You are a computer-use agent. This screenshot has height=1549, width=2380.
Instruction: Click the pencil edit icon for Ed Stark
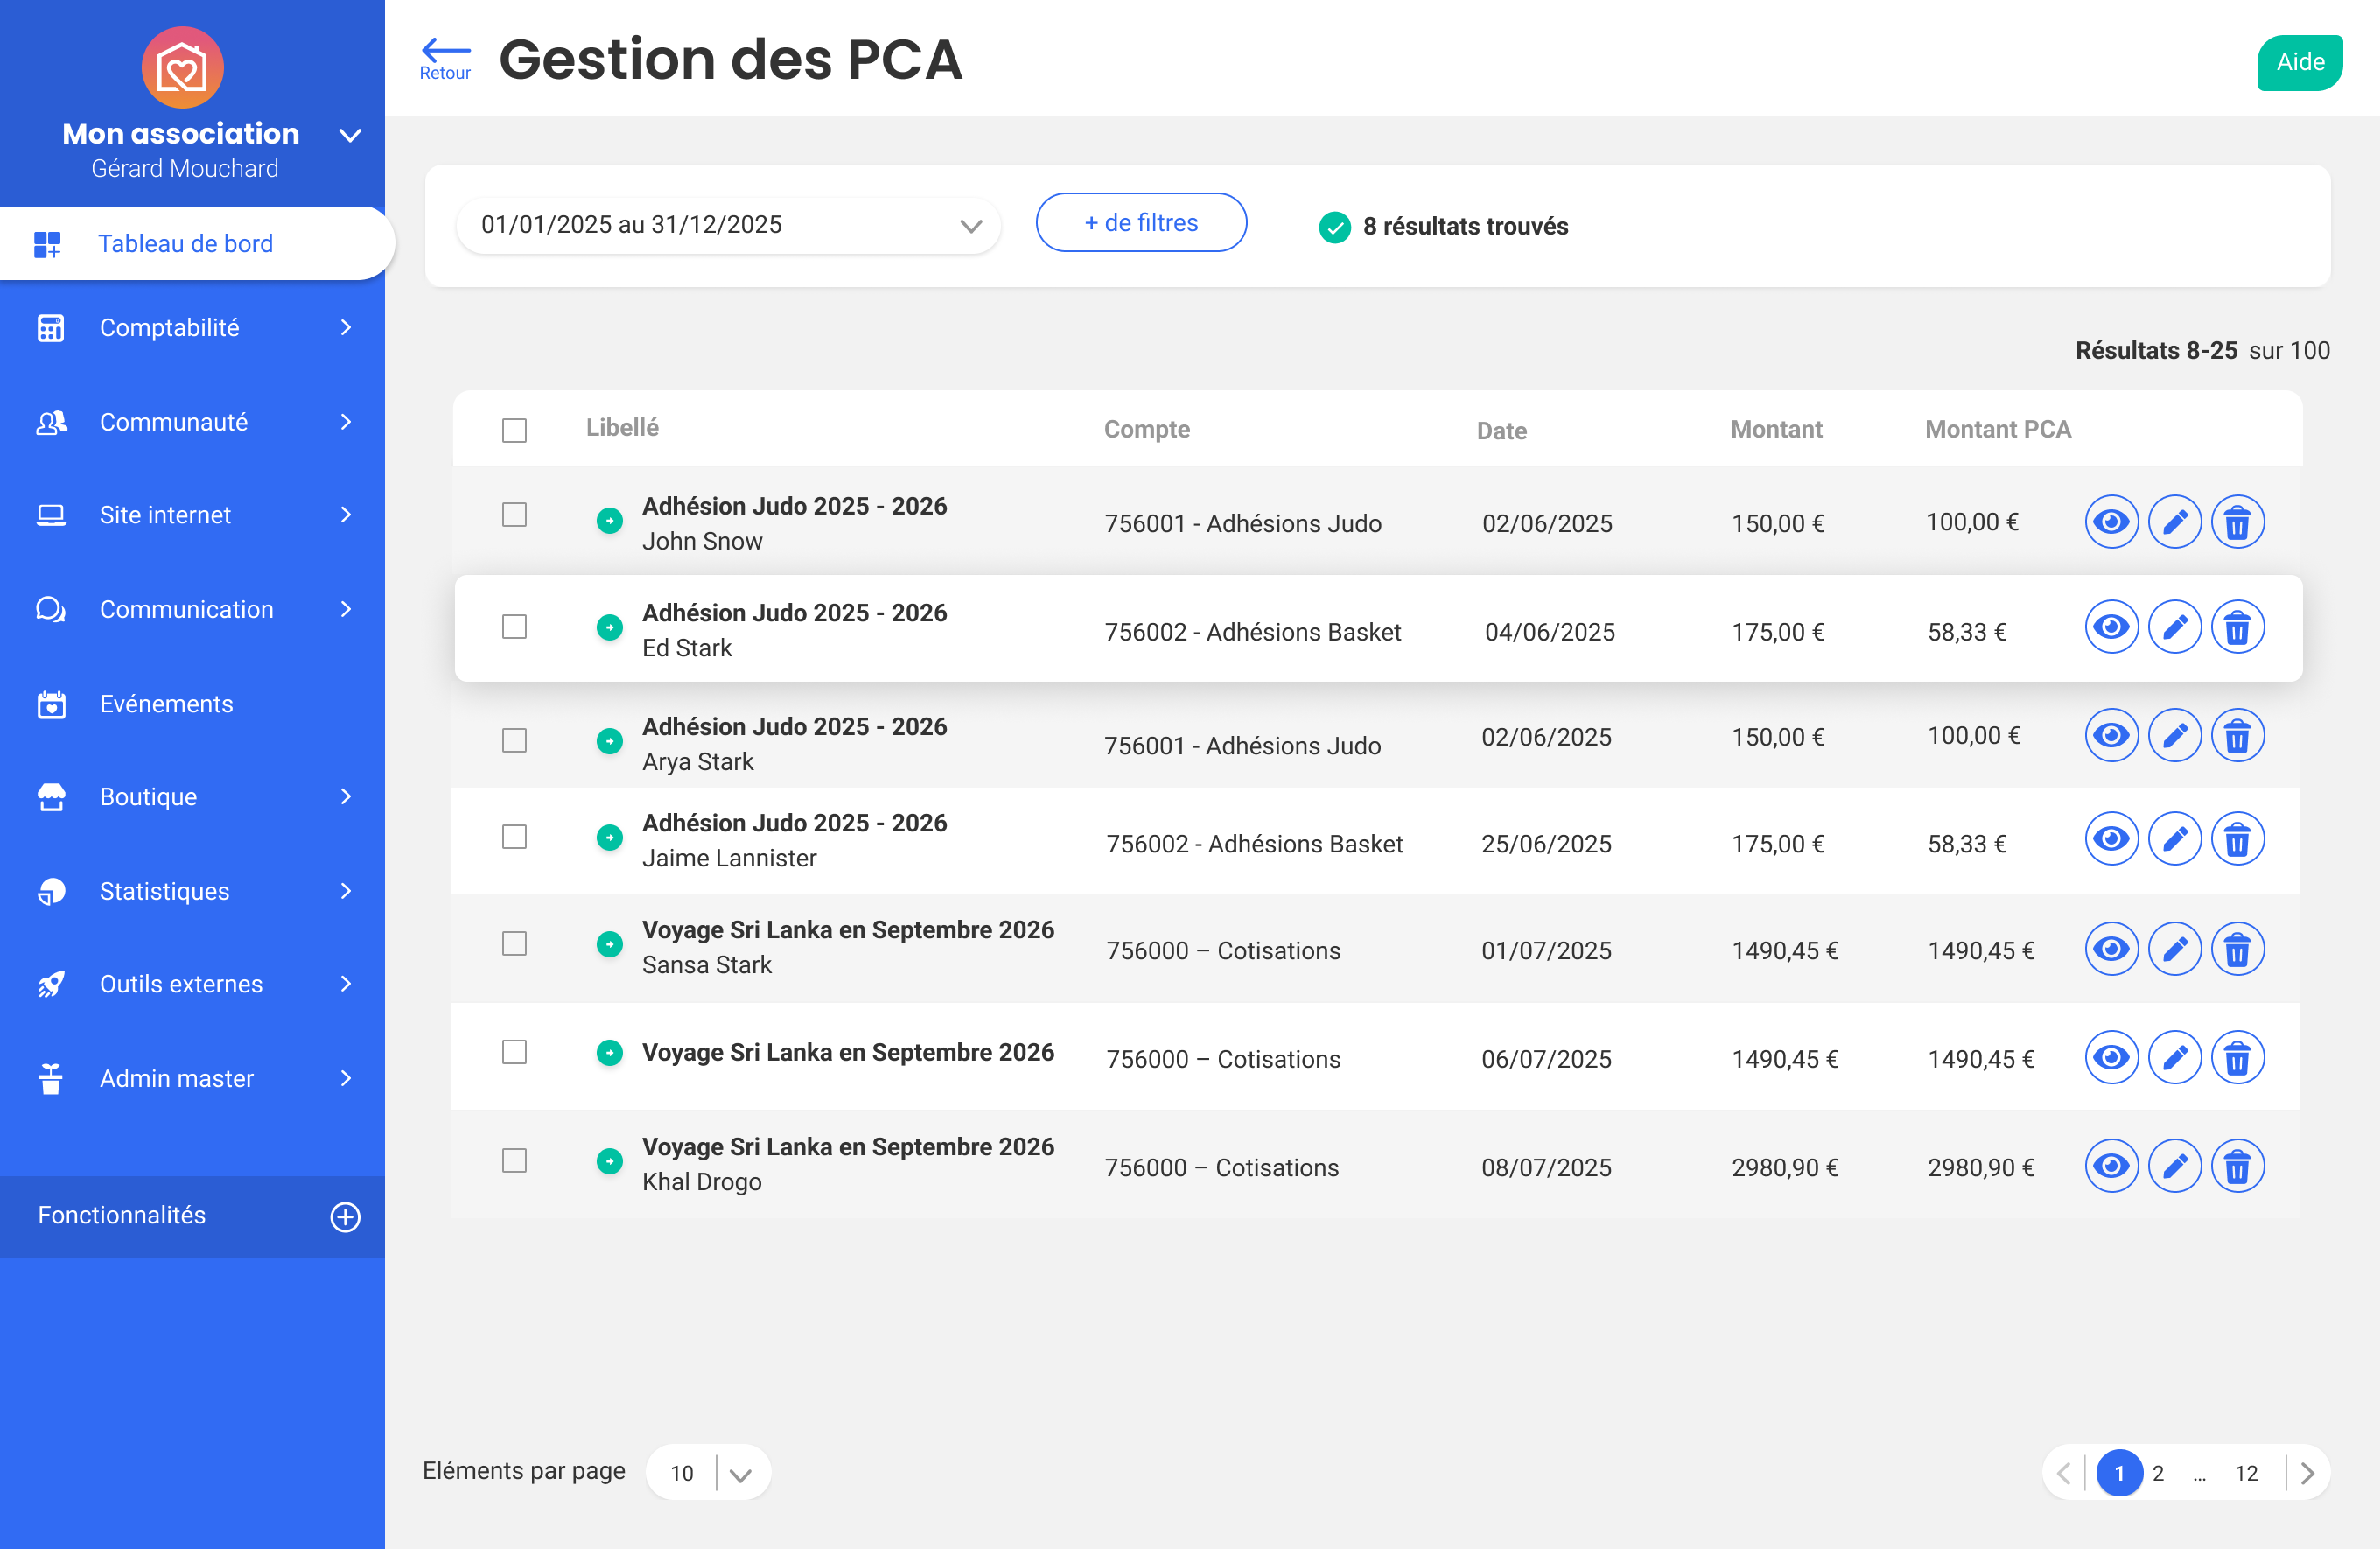(2174, 628)
